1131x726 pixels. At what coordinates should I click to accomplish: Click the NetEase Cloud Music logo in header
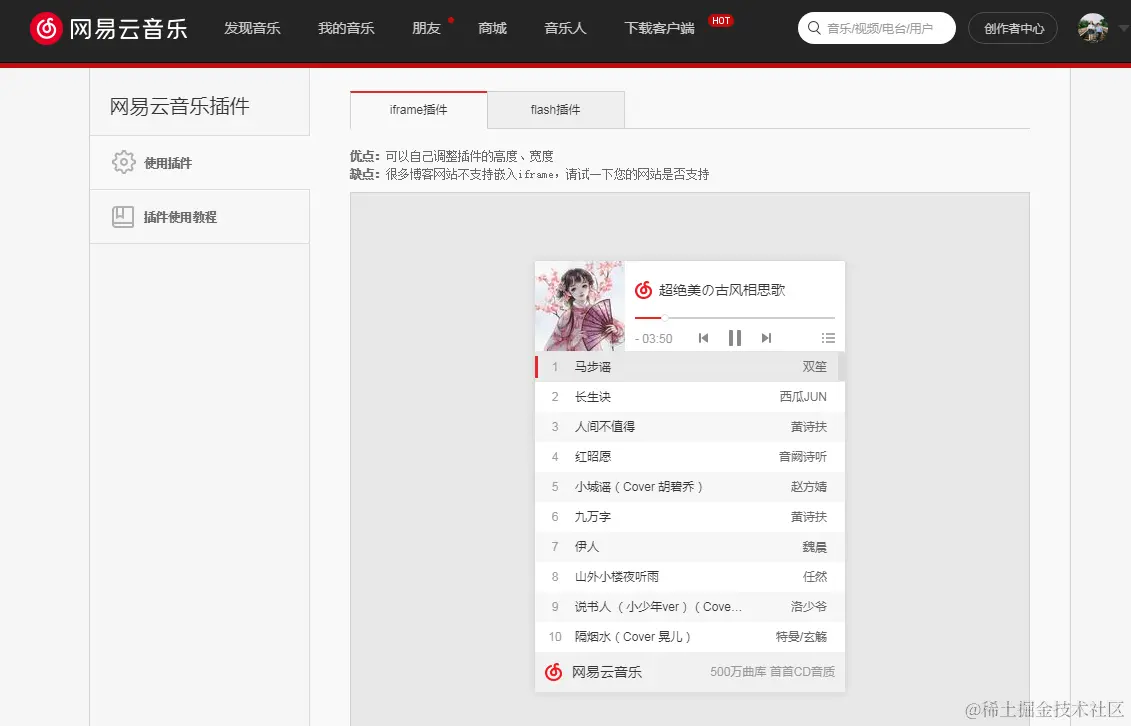(x=109, y=28)
